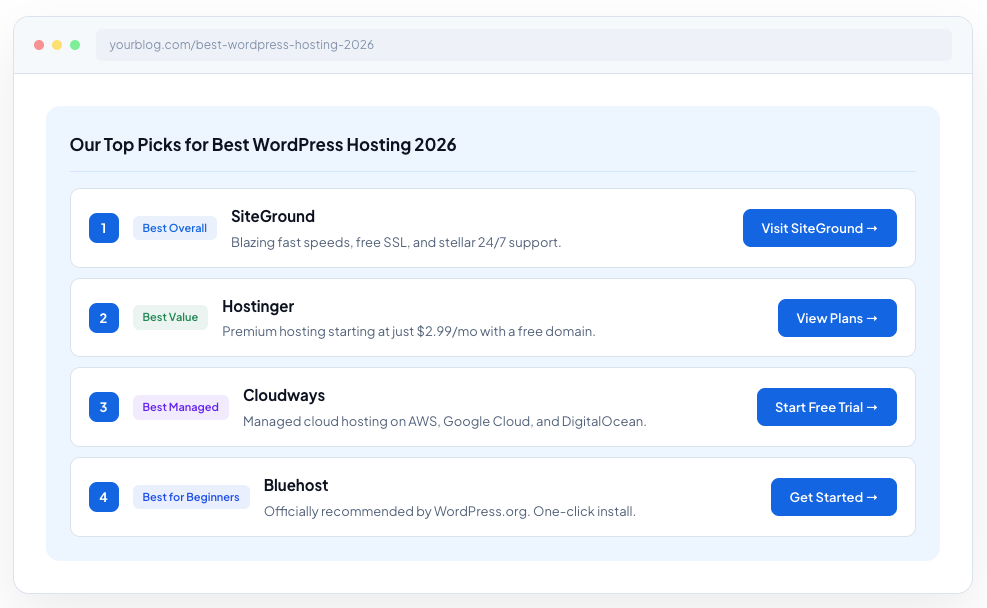The image size is (987, 608).
Task: Click the Best Managed tag
Action: click(181, 407)
